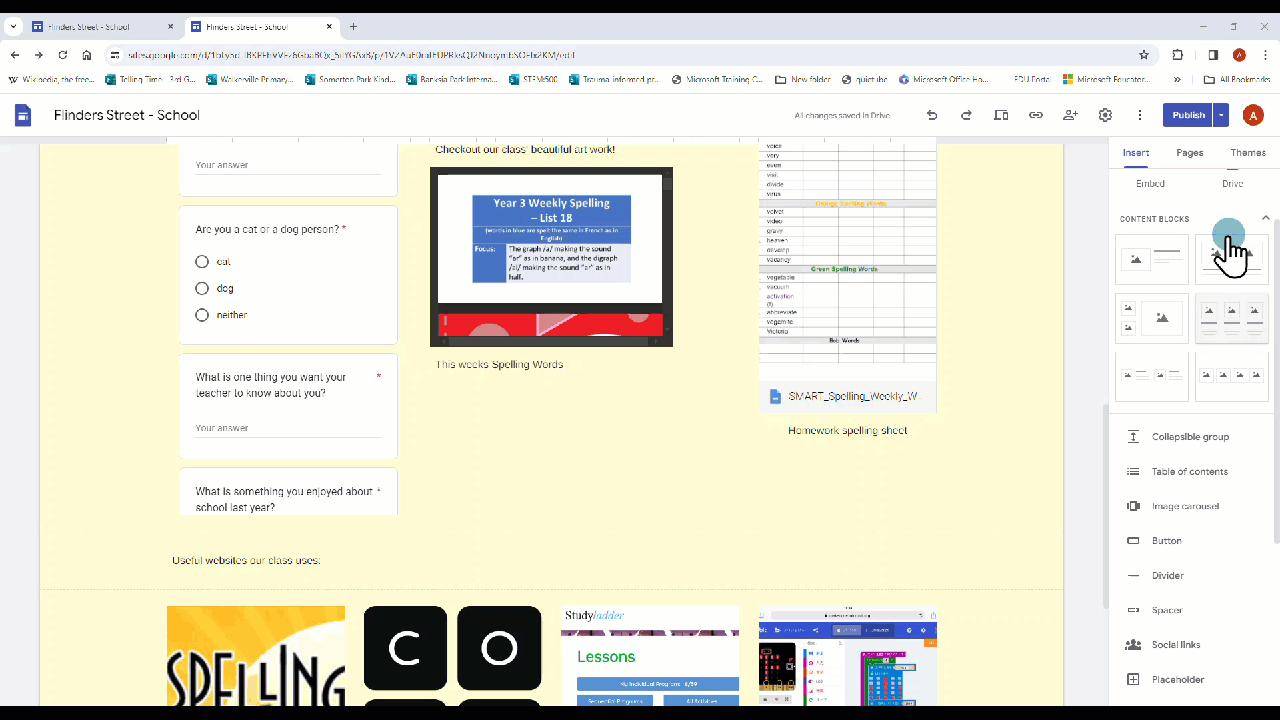1280x720 pixels.
Task: Open Chrome tab search dropdown
Action: pos(13,27)
